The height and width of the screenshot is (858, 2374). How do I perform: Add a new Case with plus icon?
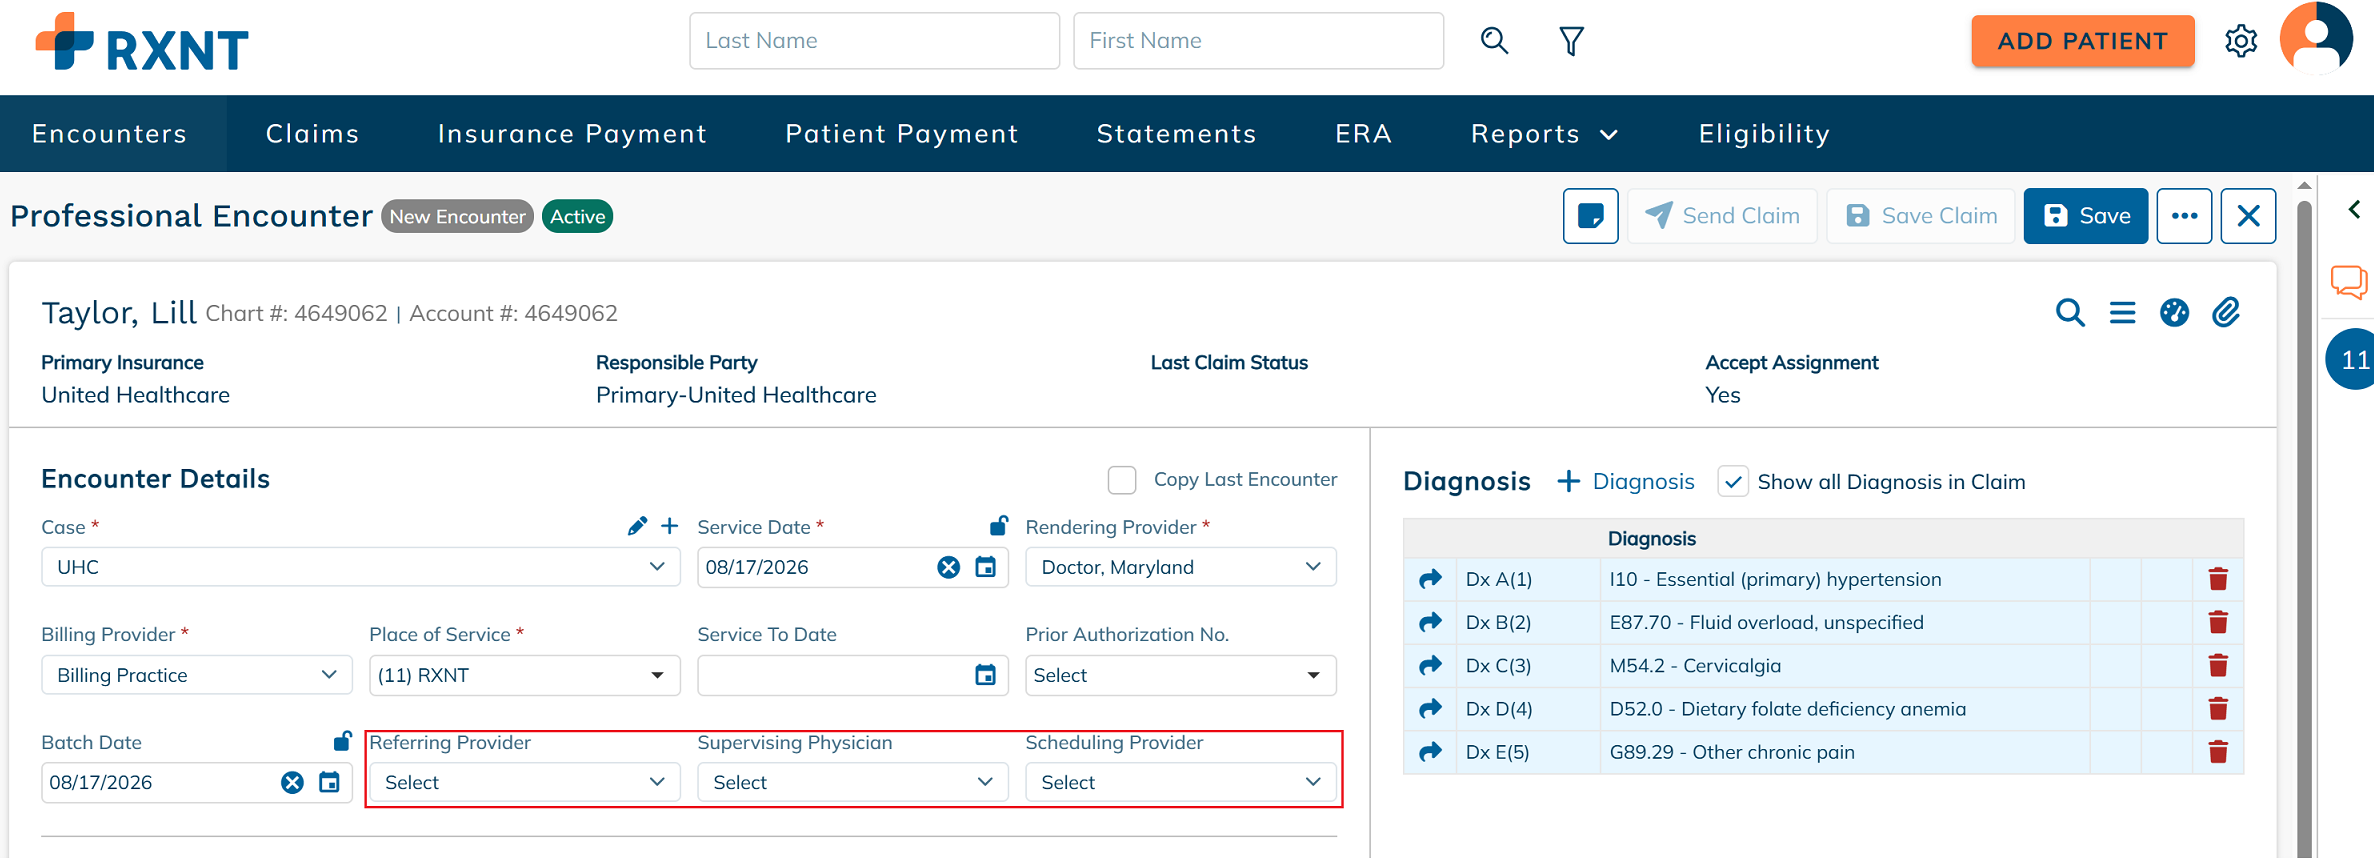pos(669,526)
